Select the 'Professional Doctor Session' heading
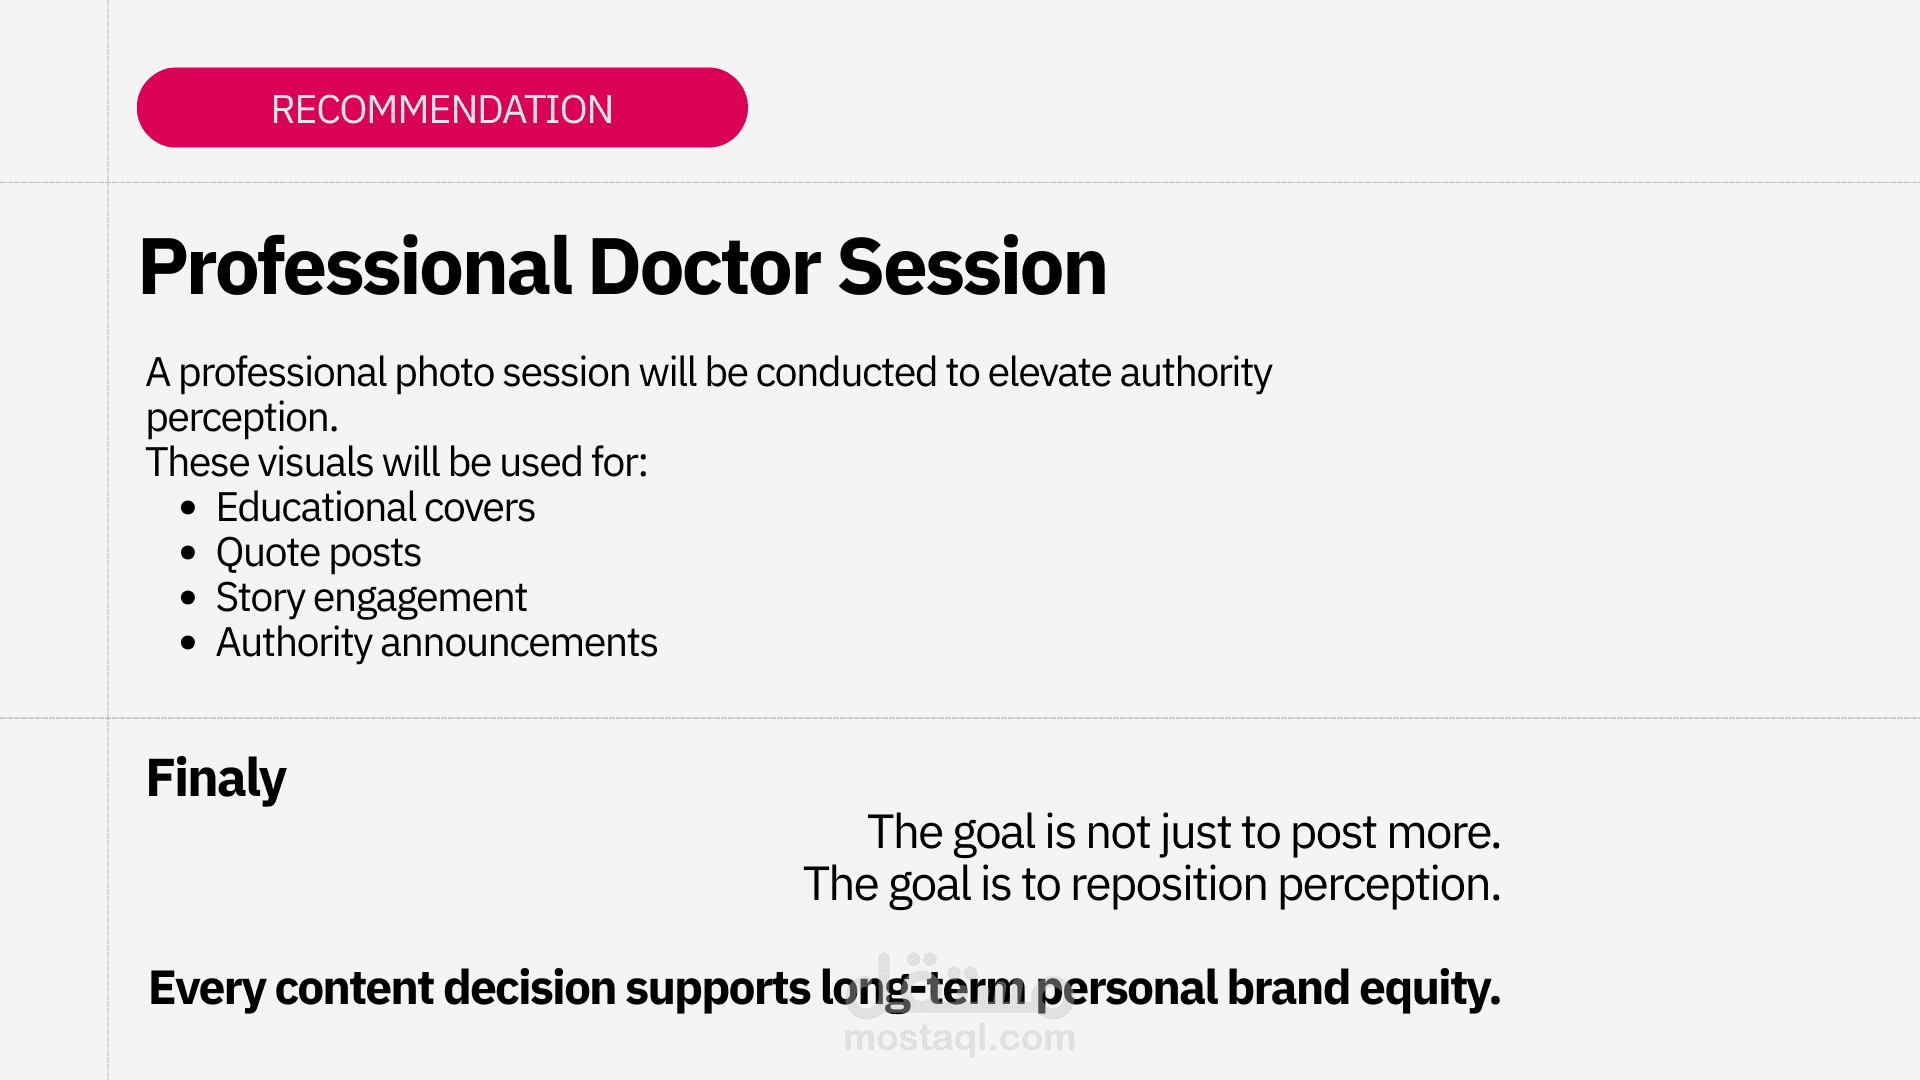 pyautogui.click(x=622, y=268)
